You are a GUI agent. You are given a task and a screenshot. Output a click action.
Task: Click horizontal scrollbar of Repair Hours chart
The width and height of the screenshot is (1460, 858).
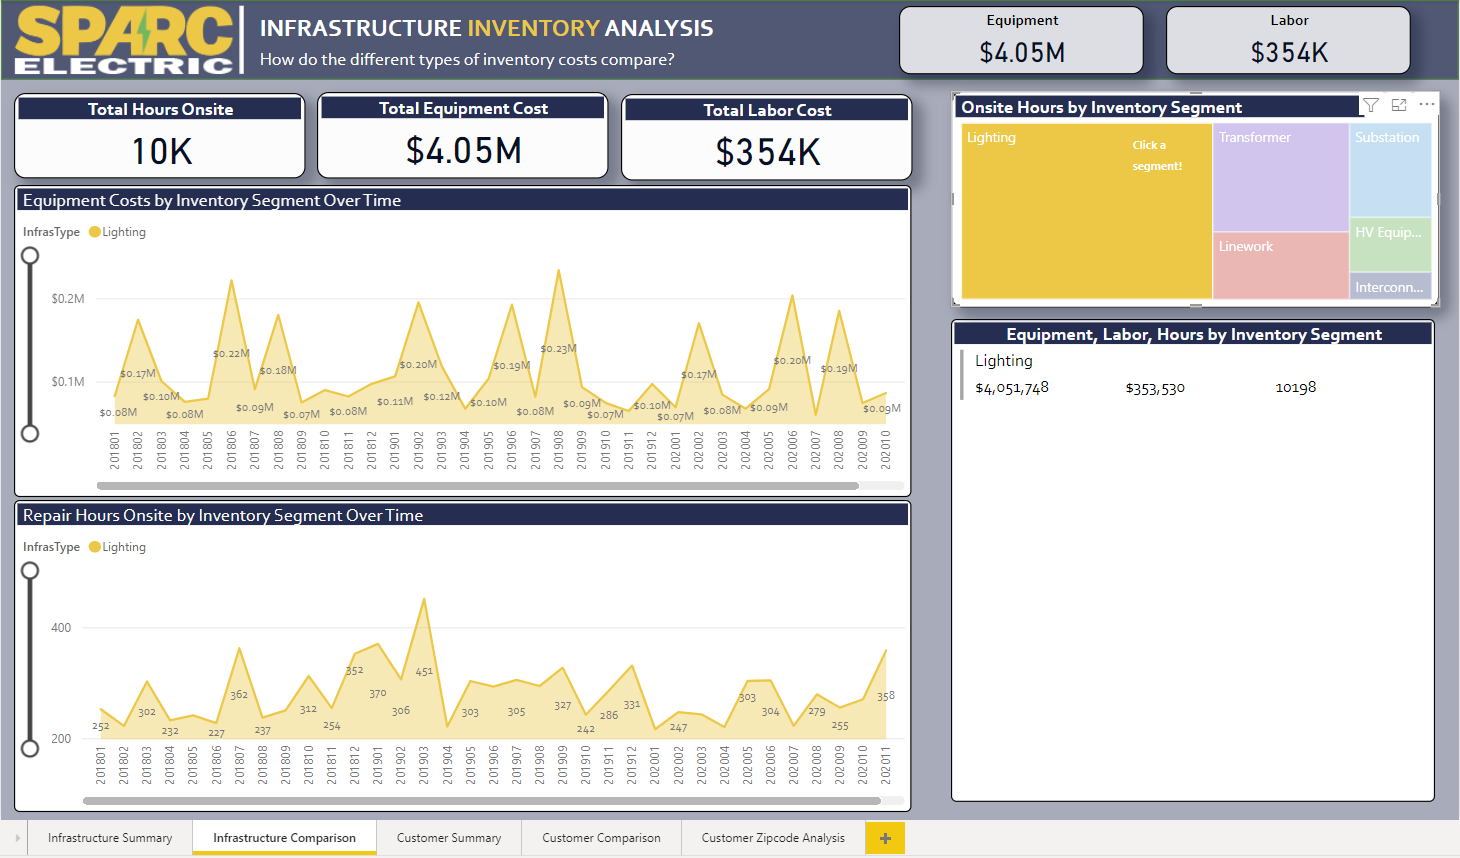click(x=481, y=801)
